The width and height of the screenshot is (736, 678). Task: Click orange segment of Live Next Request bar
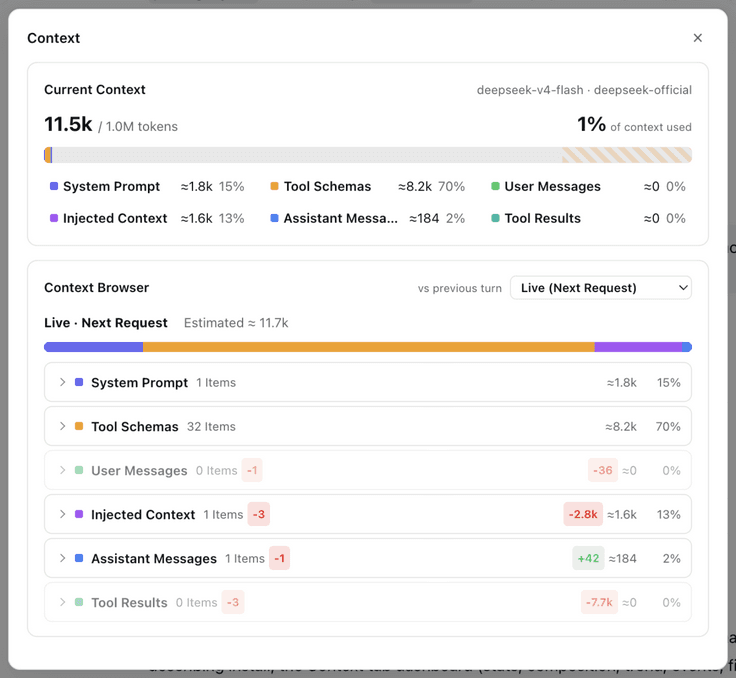(x=368, y=347)
